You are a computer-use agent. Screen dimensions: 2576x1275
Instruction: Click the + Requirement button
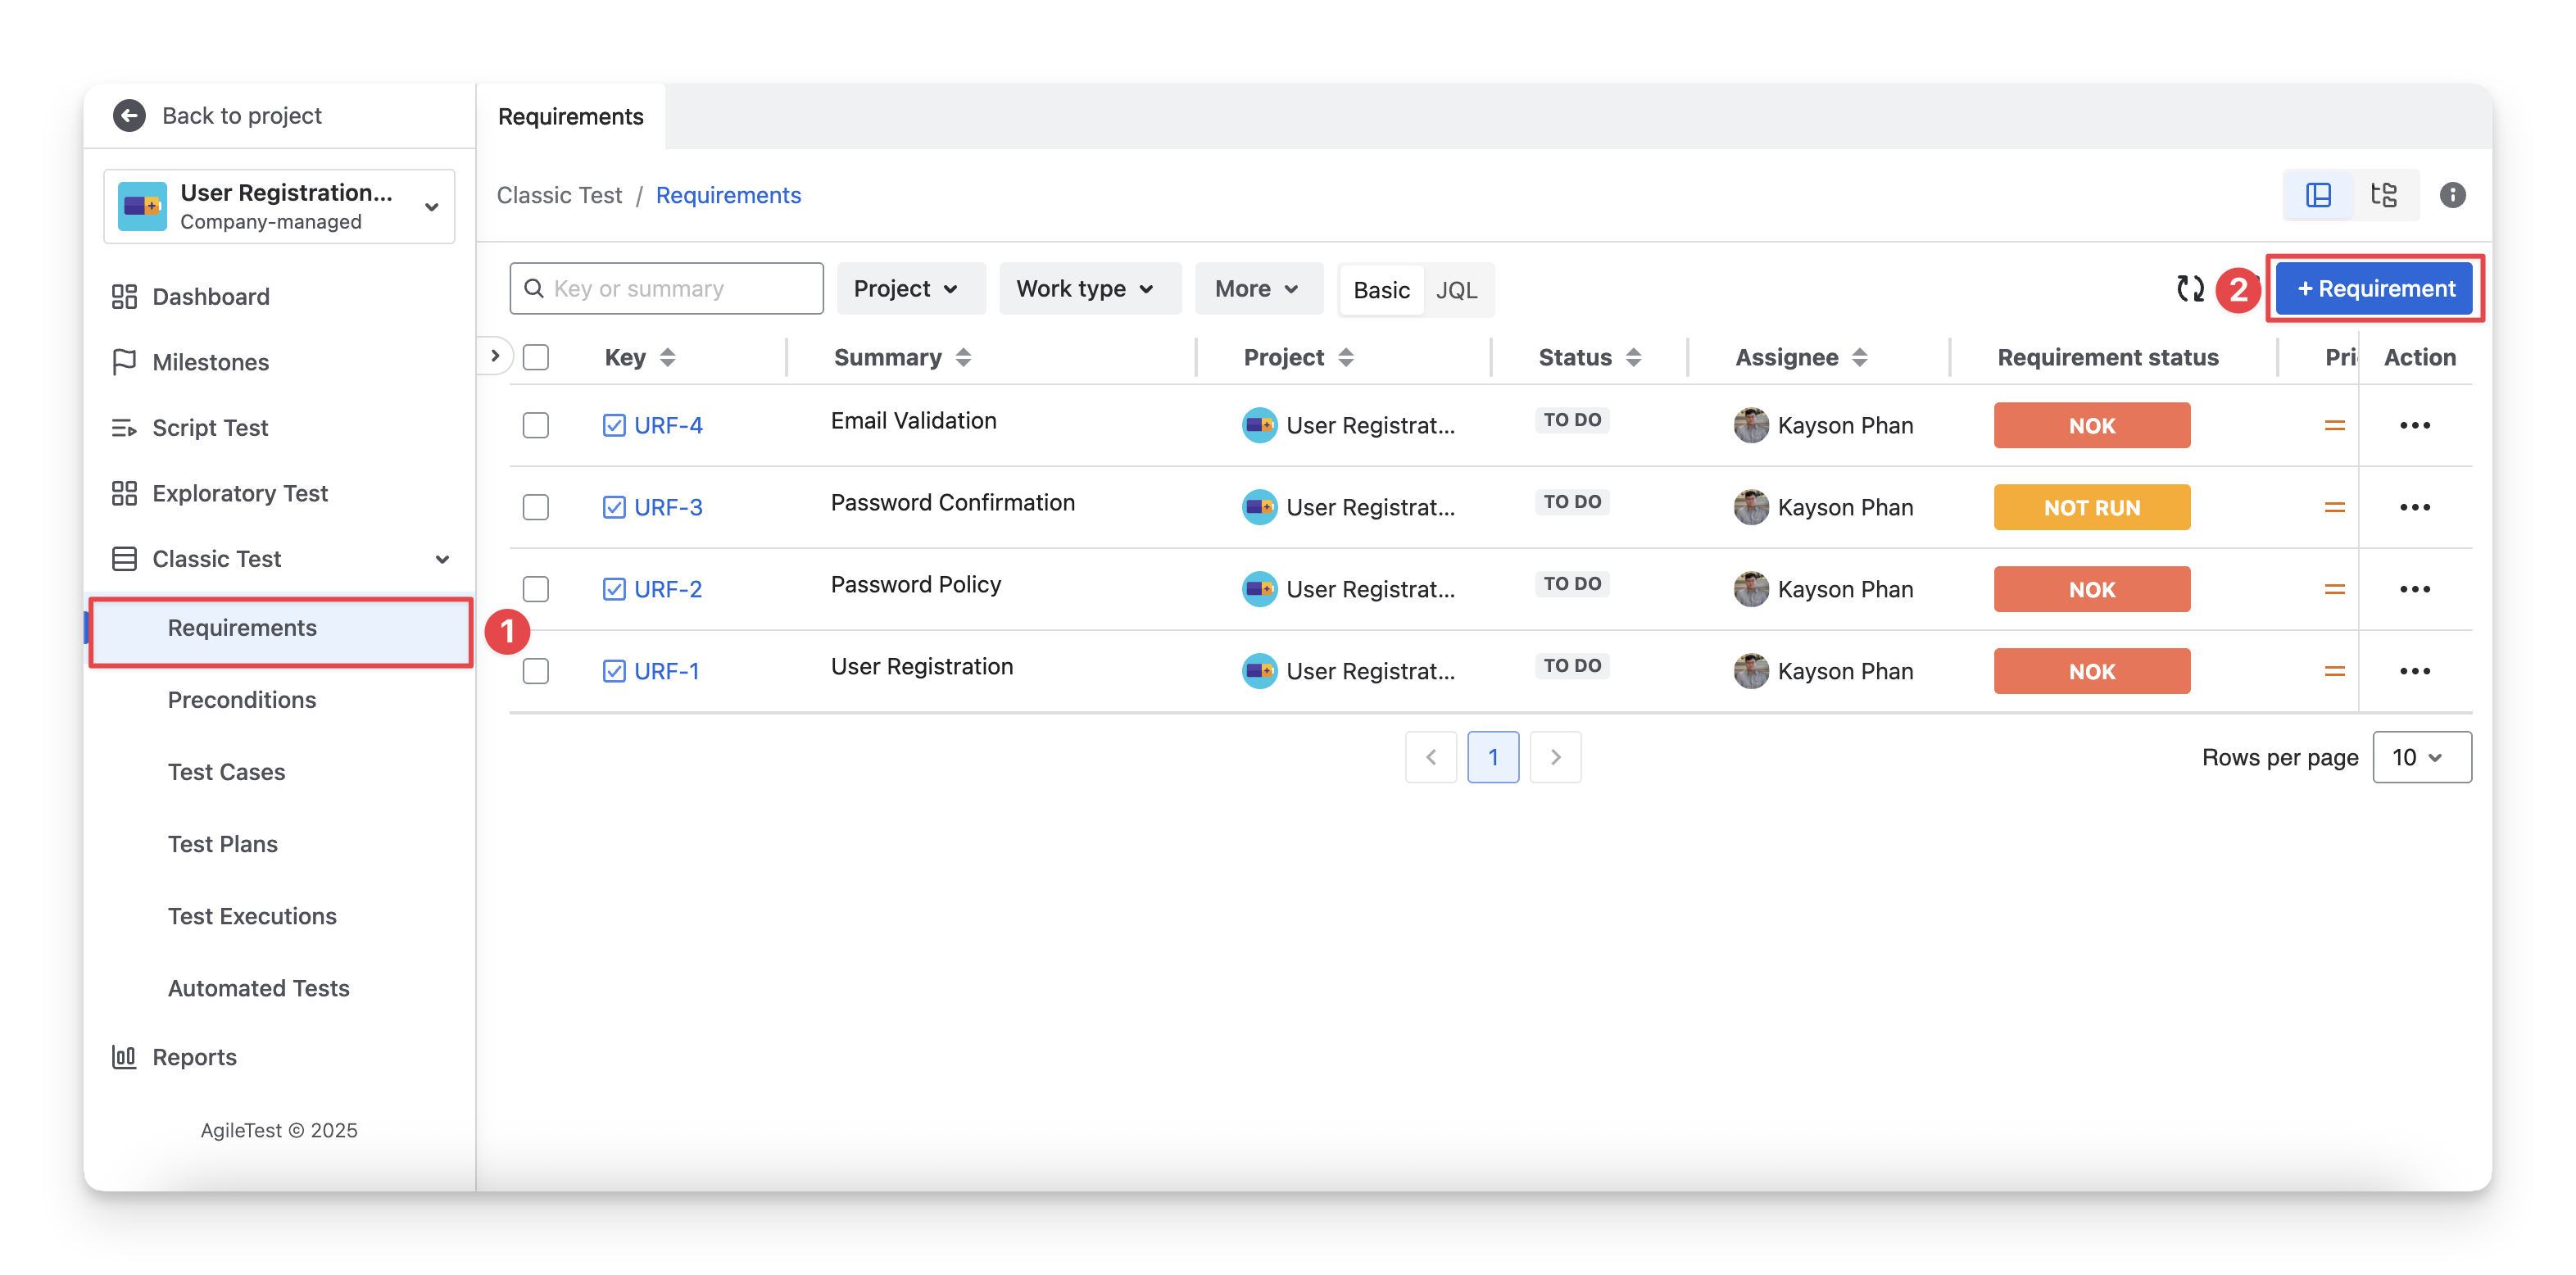tap(2375, 289)
